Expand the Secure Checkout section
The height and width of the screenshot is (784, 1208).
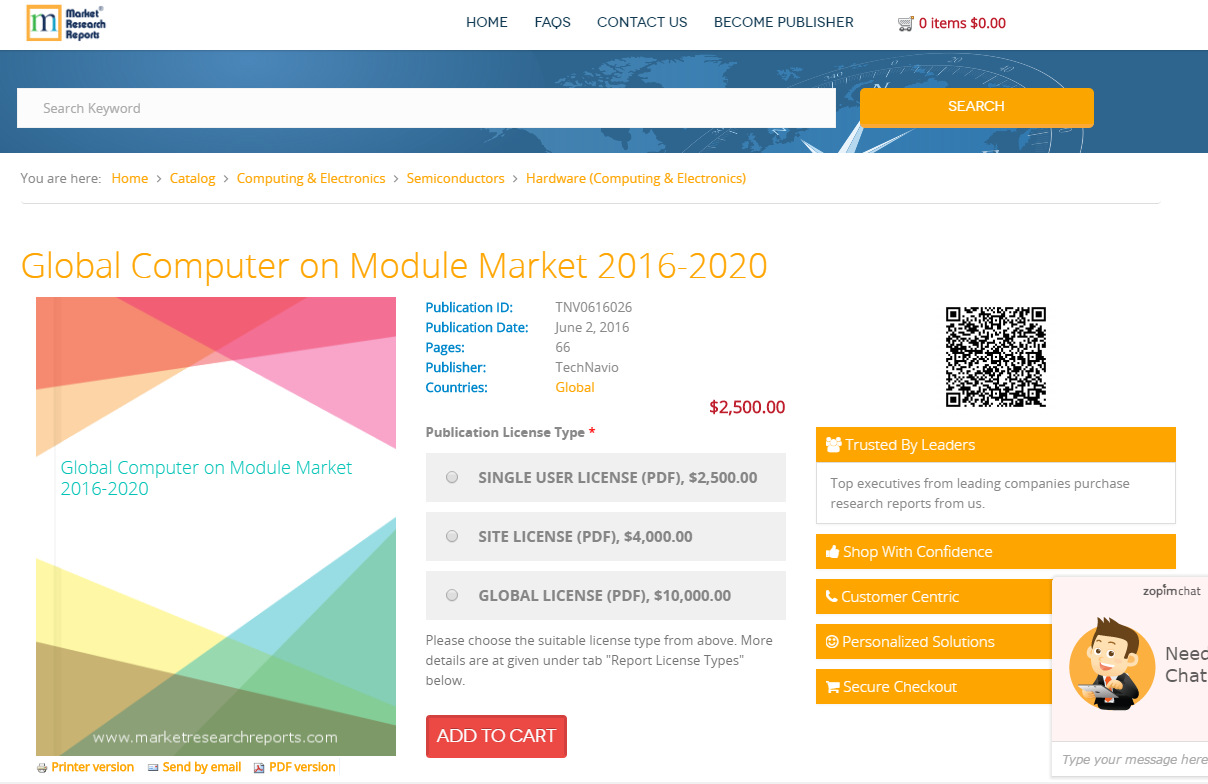934,687
